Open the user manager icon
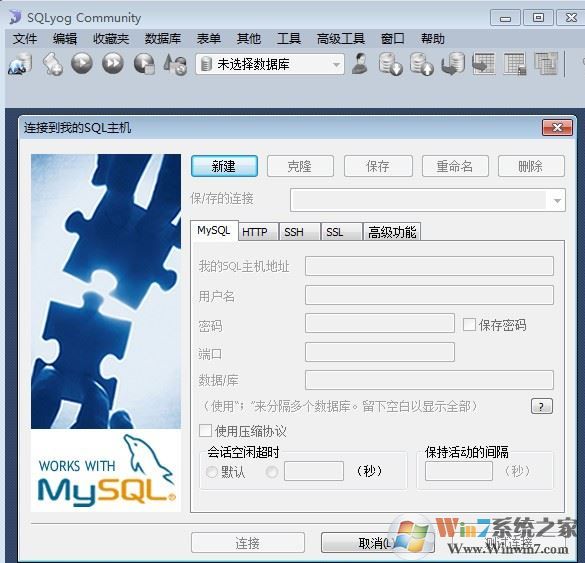The width and height of the screenshot is (585, 563). [360, 63]
